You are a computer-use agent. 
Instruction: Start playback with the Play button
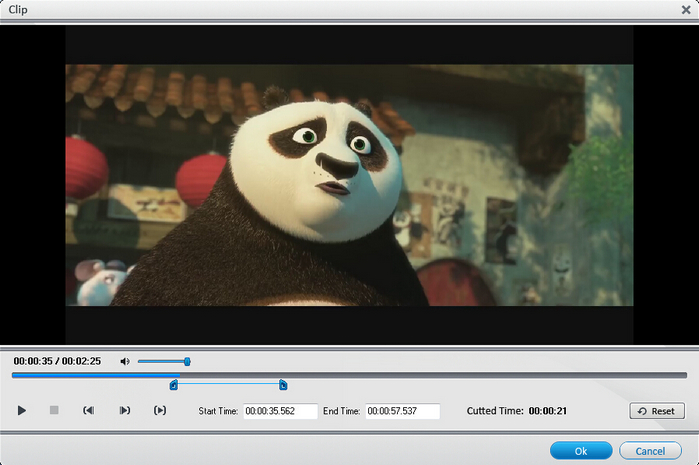click(21, 410)
